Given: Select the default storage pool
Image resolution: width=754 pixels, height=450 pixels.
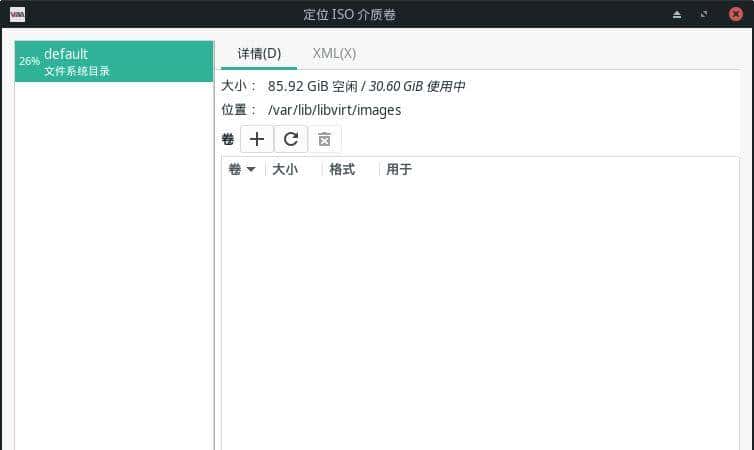Looking at the screenshot, I should [x=114, y=62].
